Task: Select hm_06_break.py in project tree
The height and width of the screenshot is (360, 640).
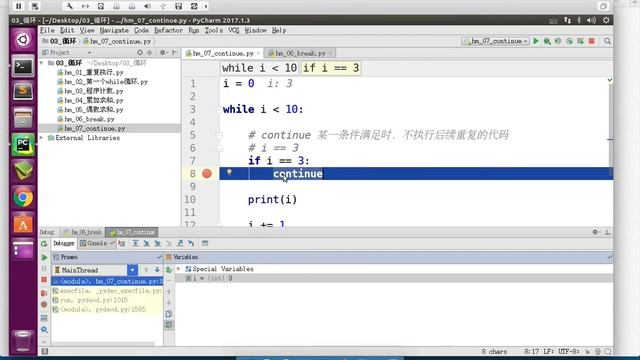Action: [x=86, y=119]
